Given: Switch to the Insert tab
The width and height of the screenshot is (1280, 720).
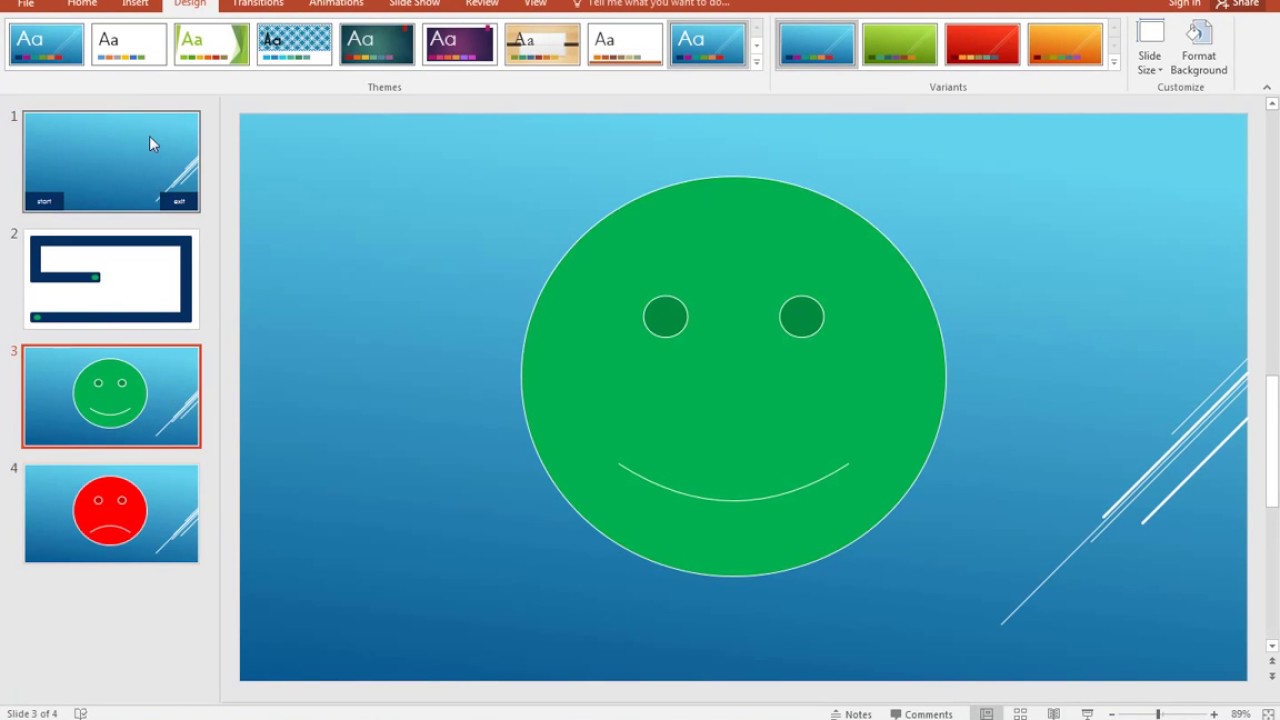Looking at the screenshot, I should (135, 4).
